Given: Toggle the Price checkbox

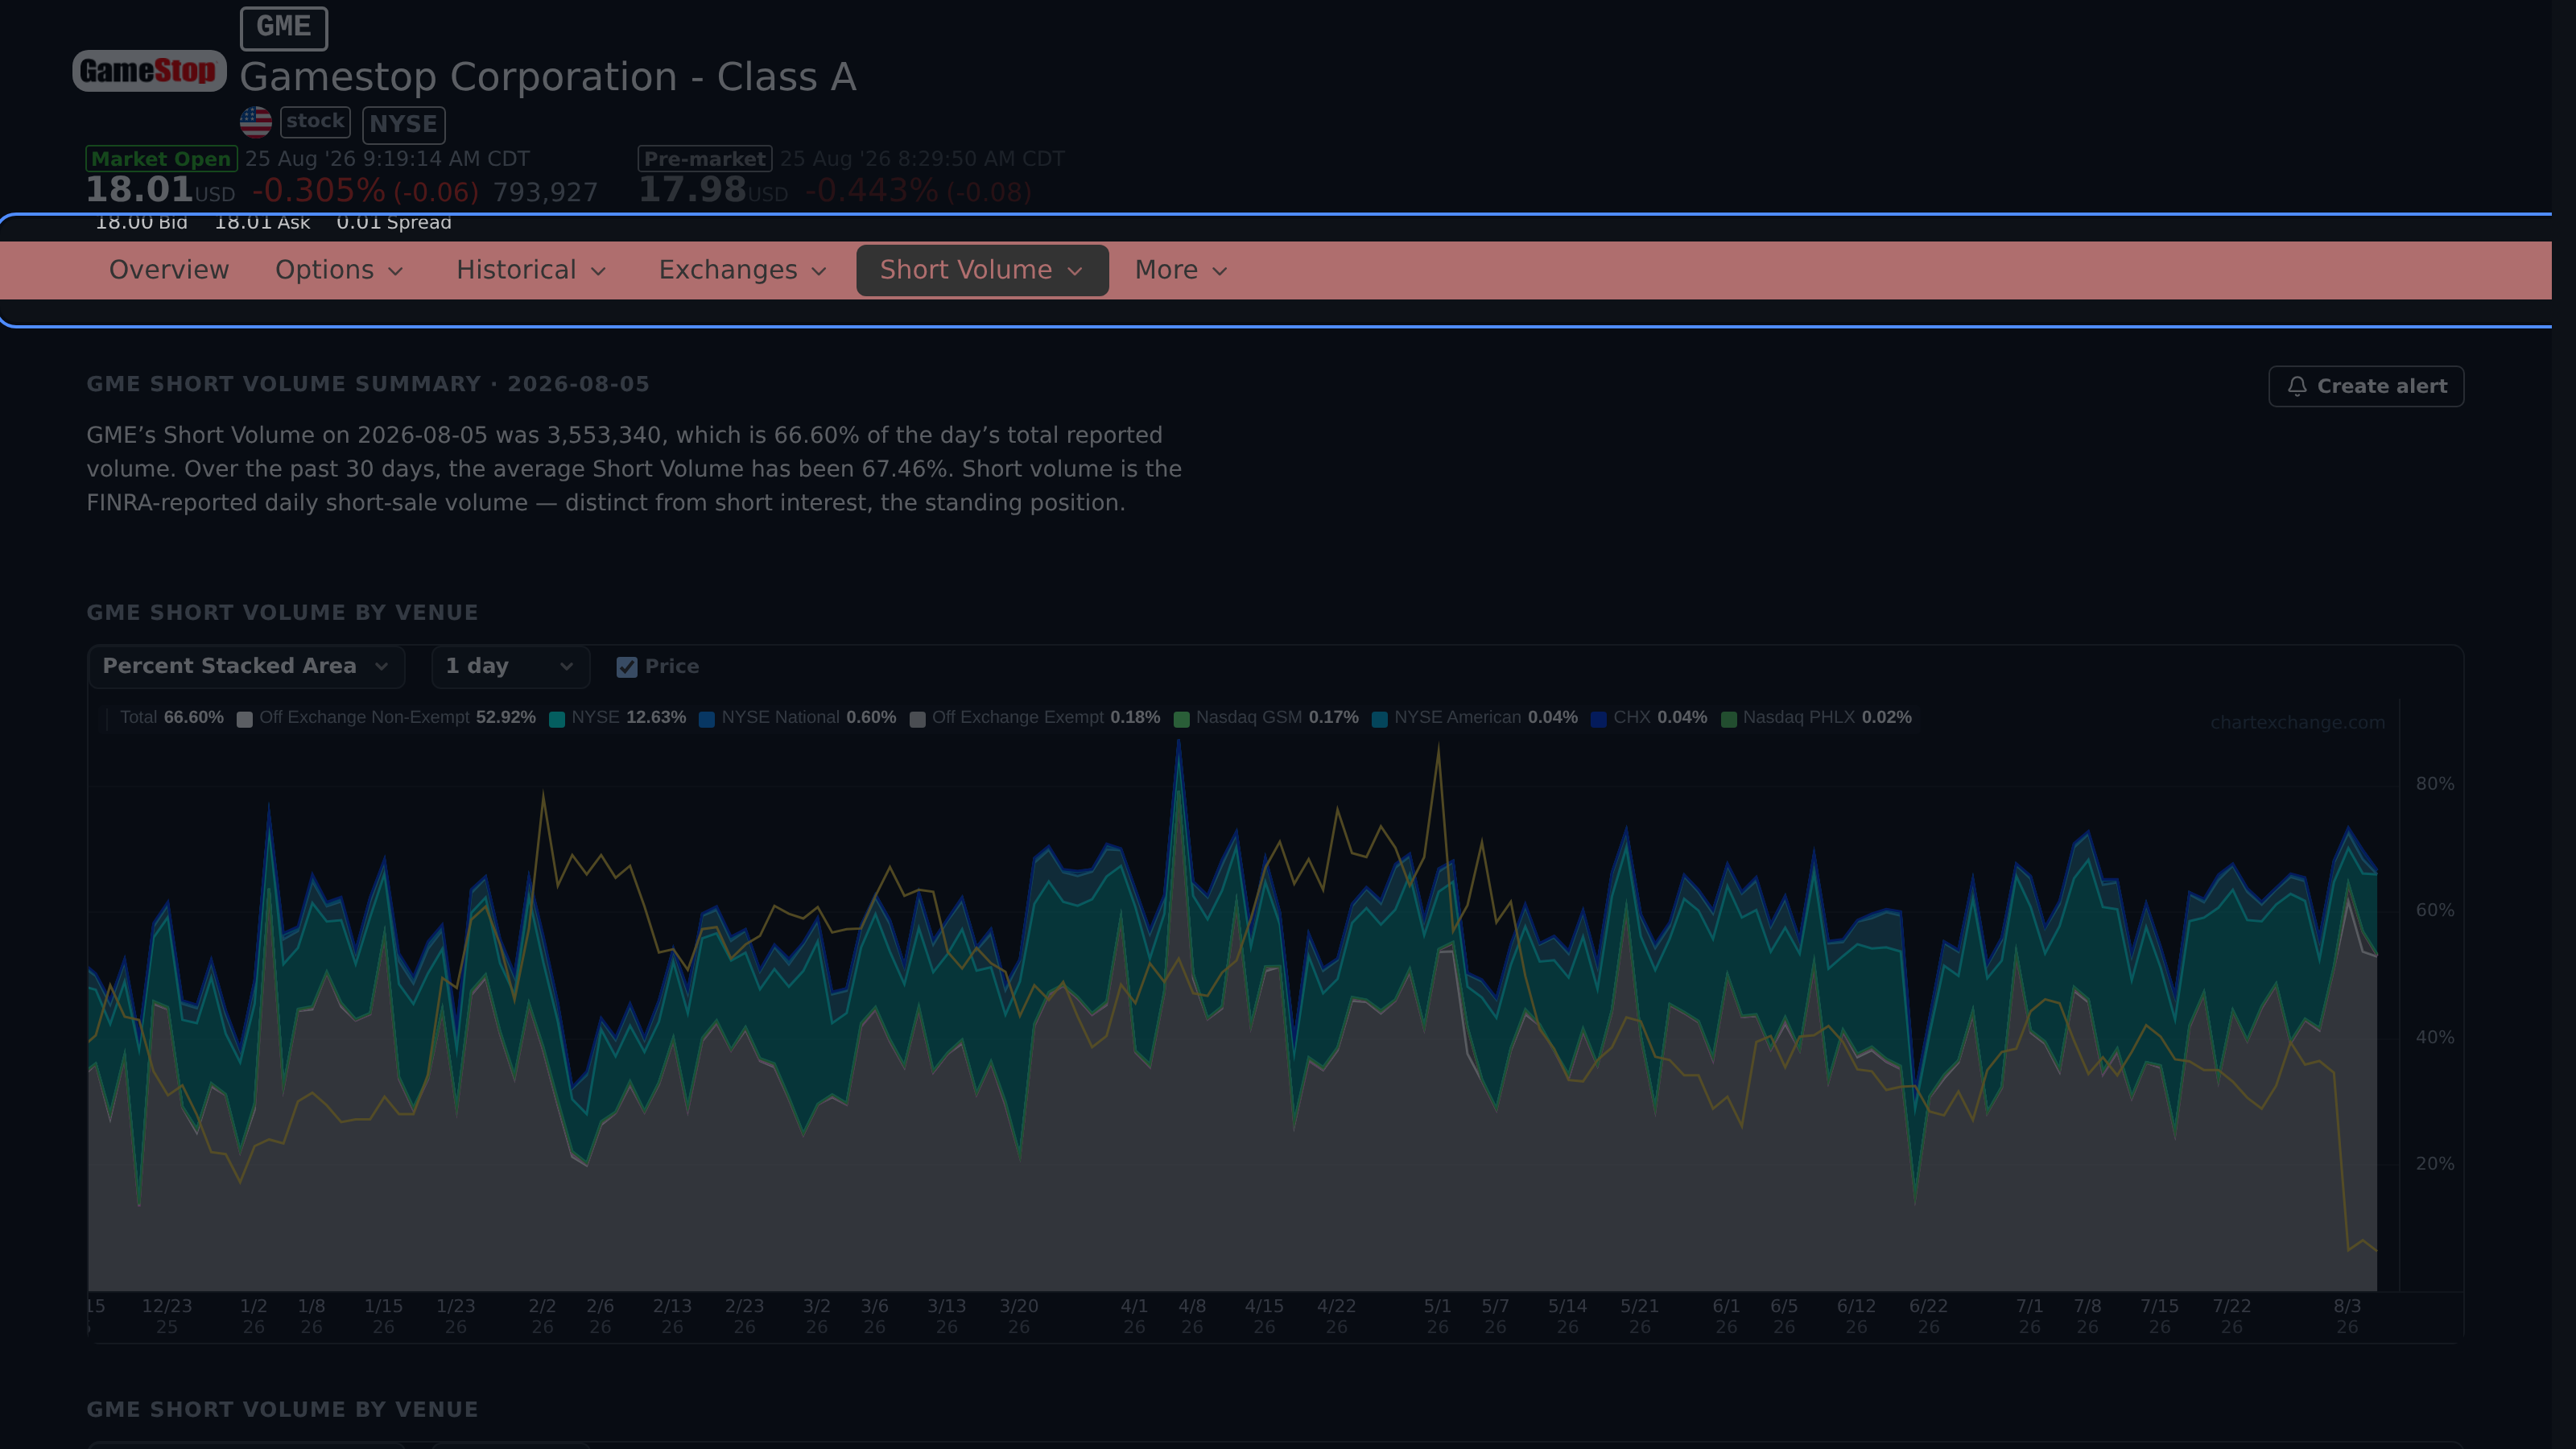Looking at the screenshot, I should [x=627, y=667].
